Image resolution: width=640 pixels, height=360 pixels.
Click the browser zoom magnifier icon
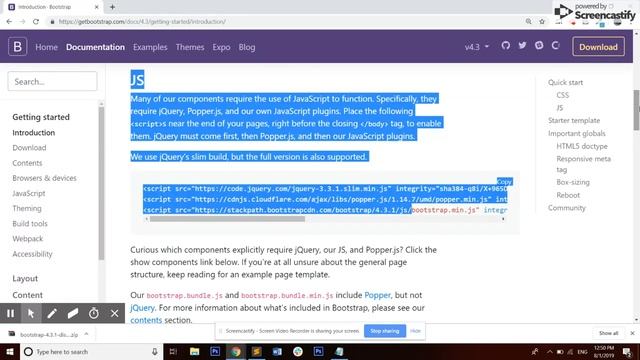529,22
